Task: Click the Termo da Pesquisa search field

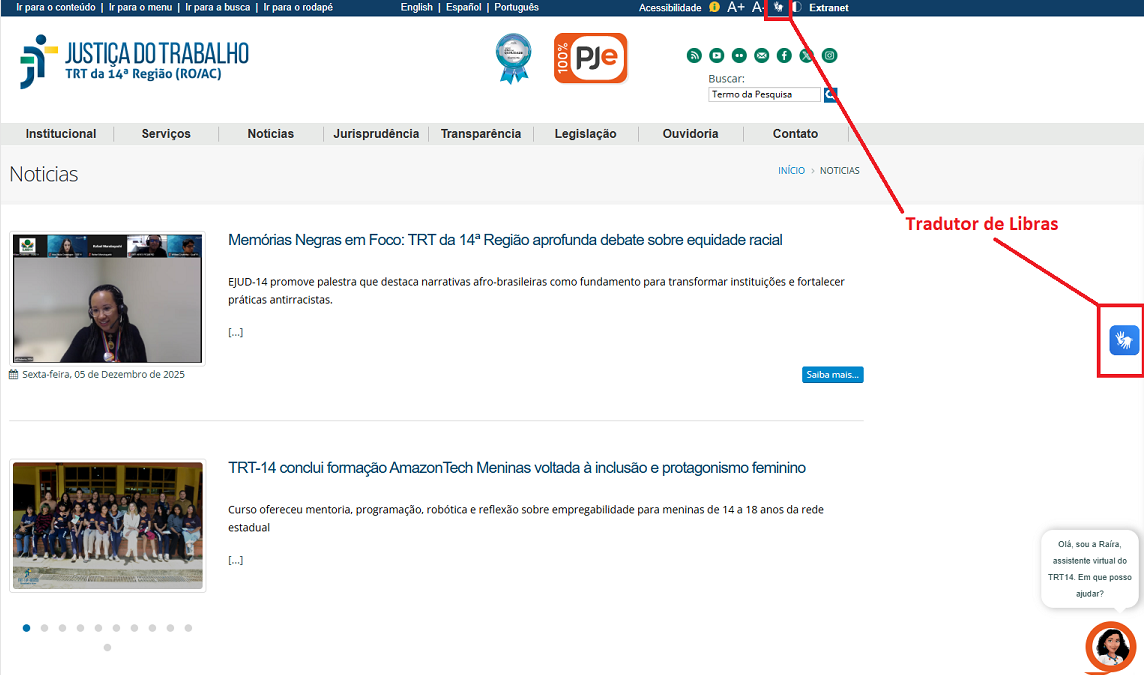Action: point(763,95)
